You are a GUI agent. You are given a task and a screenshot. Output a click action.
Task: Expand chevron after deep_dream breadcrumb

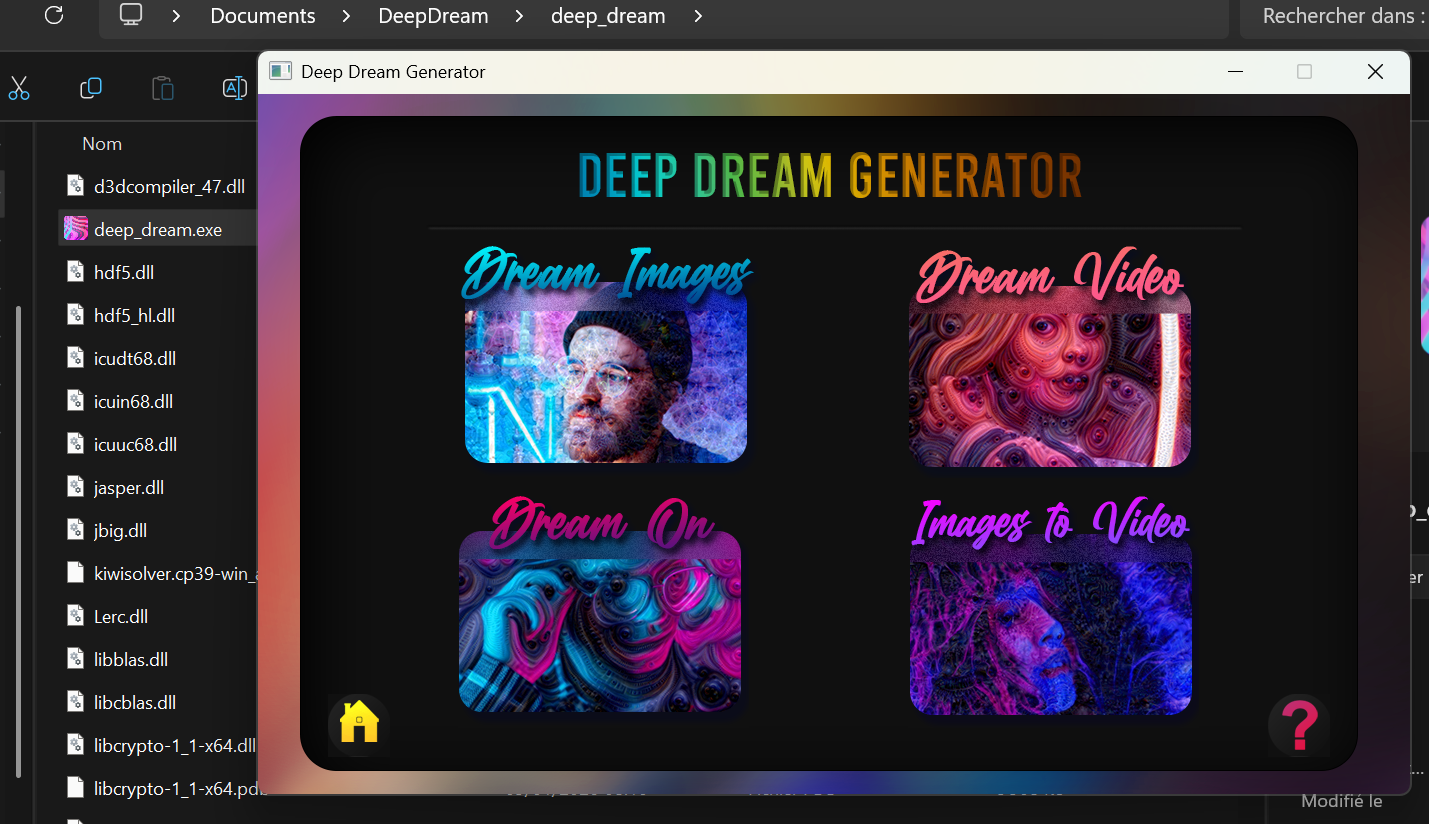[x=698, y=16]
